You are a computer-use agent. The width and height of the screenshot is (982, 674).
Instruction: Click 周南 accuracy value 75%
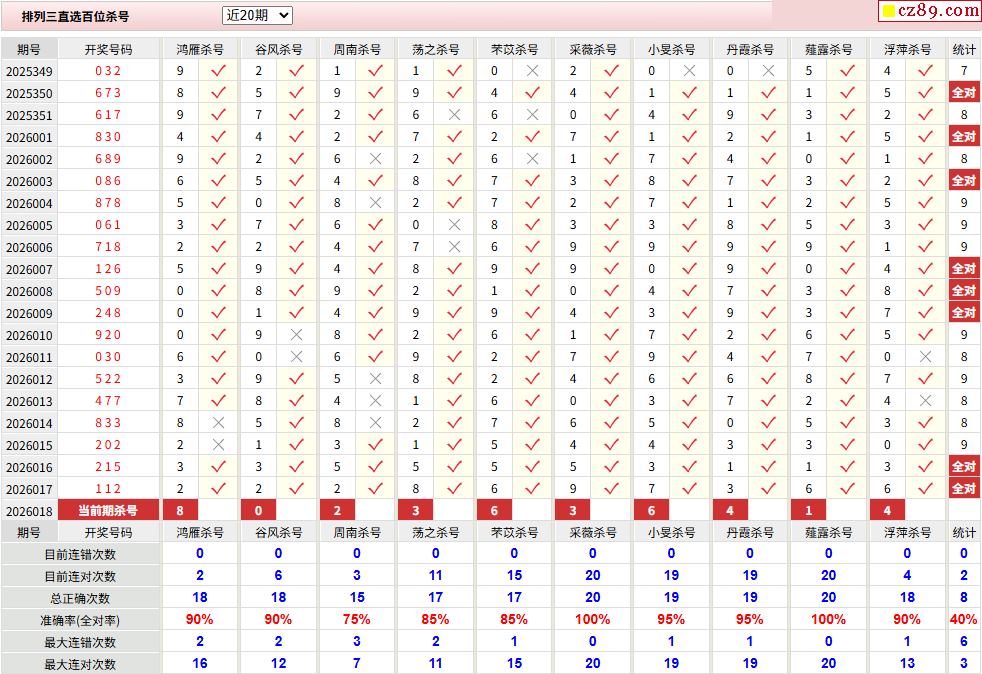(357, 620)
